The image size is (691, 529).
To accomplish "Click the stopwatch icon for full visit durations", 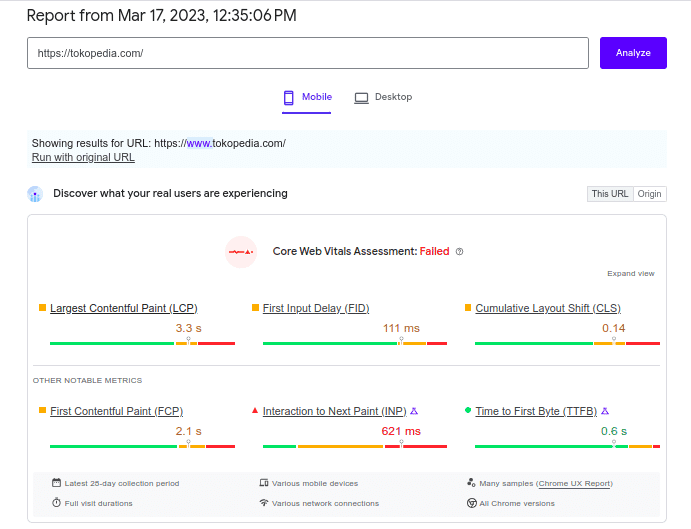I will (x=56, y=503).
